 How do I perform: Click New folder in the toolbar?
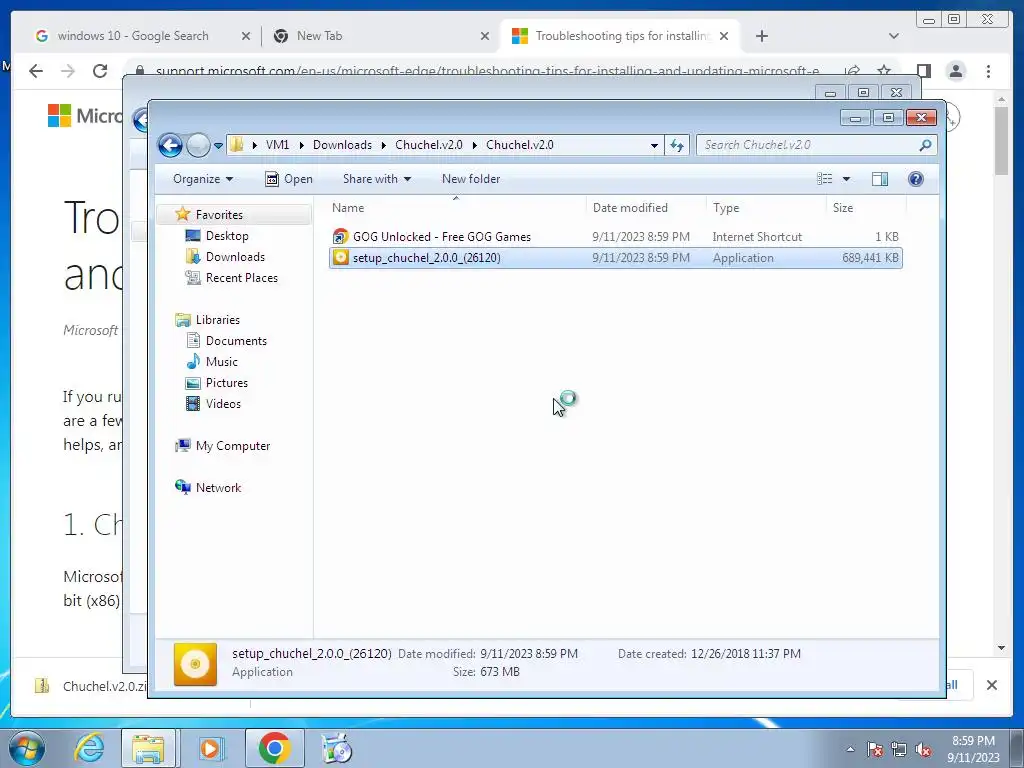[471, 179]
